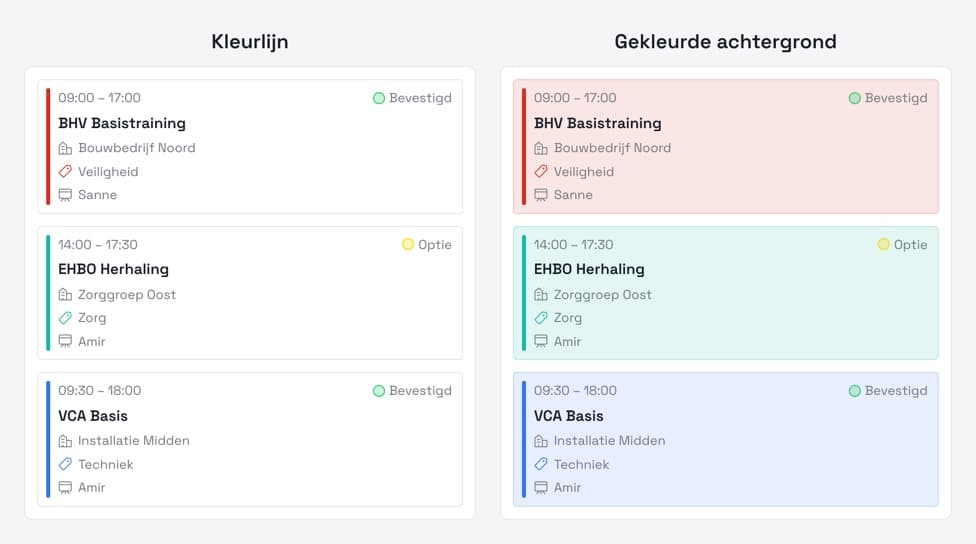Click Bevestigd label on pink BHV Basistraining card
This screenshot has height=544, width=976.
pyautogui.click(x=896, y=98)
